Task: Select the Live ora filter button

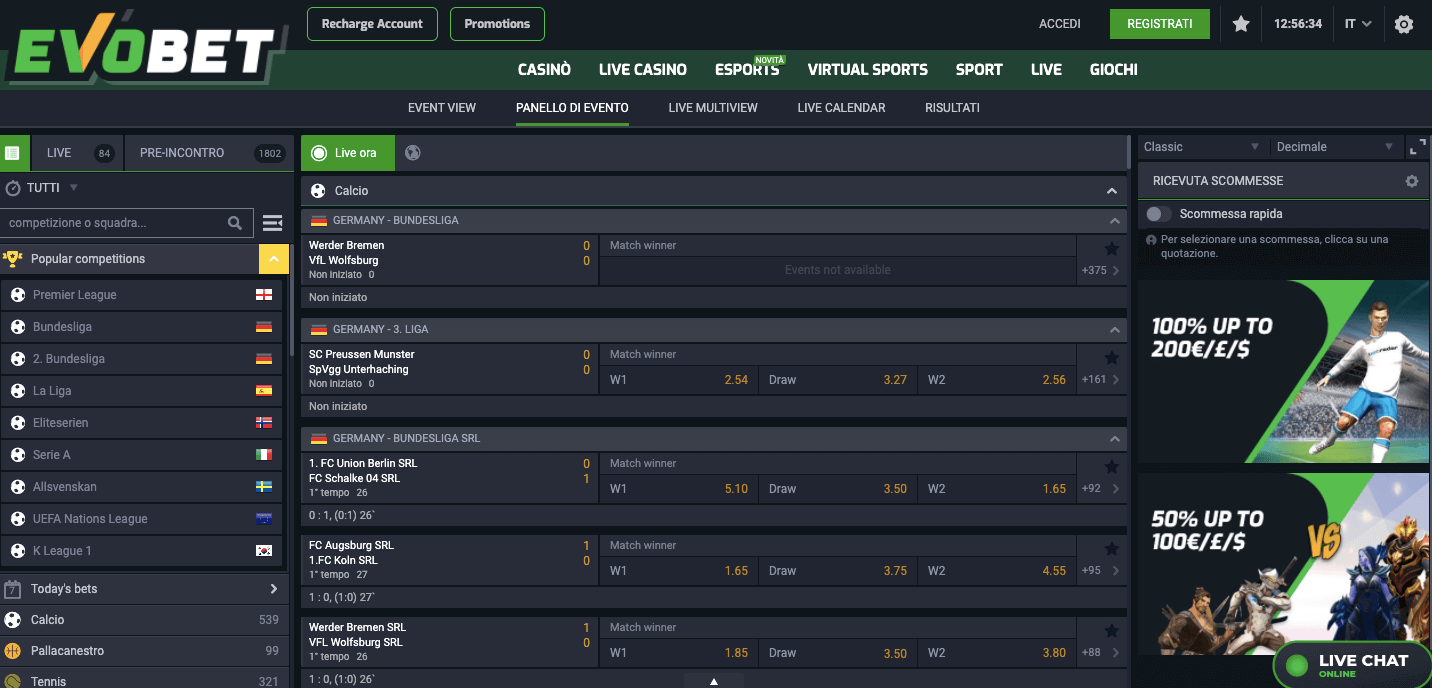Action: pos(347,152)
